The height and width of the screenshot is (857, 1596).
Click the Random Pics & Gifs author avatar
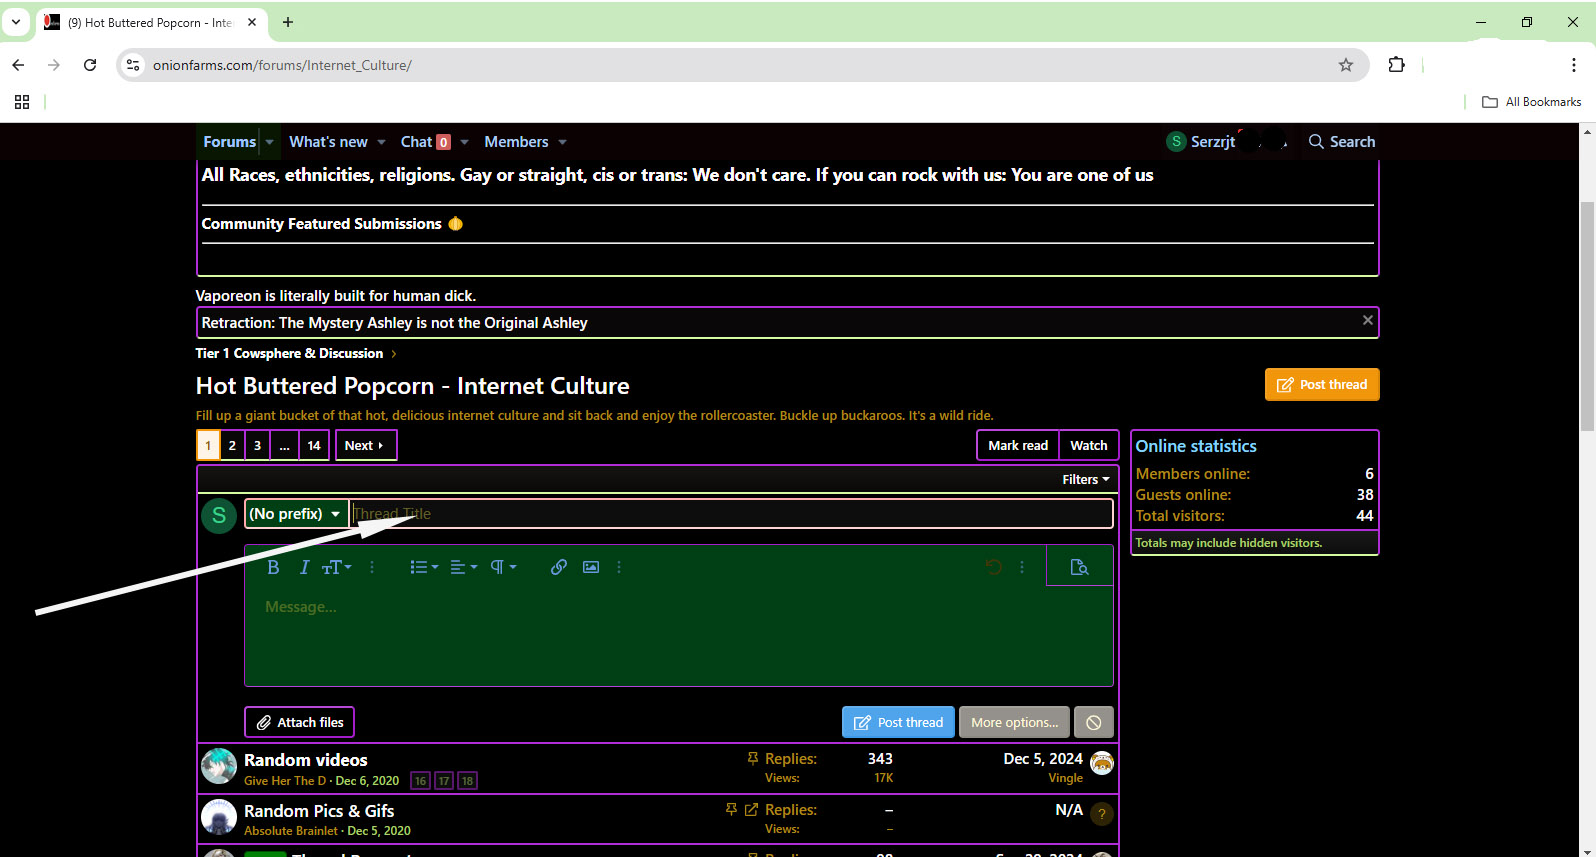click(219, 817)
